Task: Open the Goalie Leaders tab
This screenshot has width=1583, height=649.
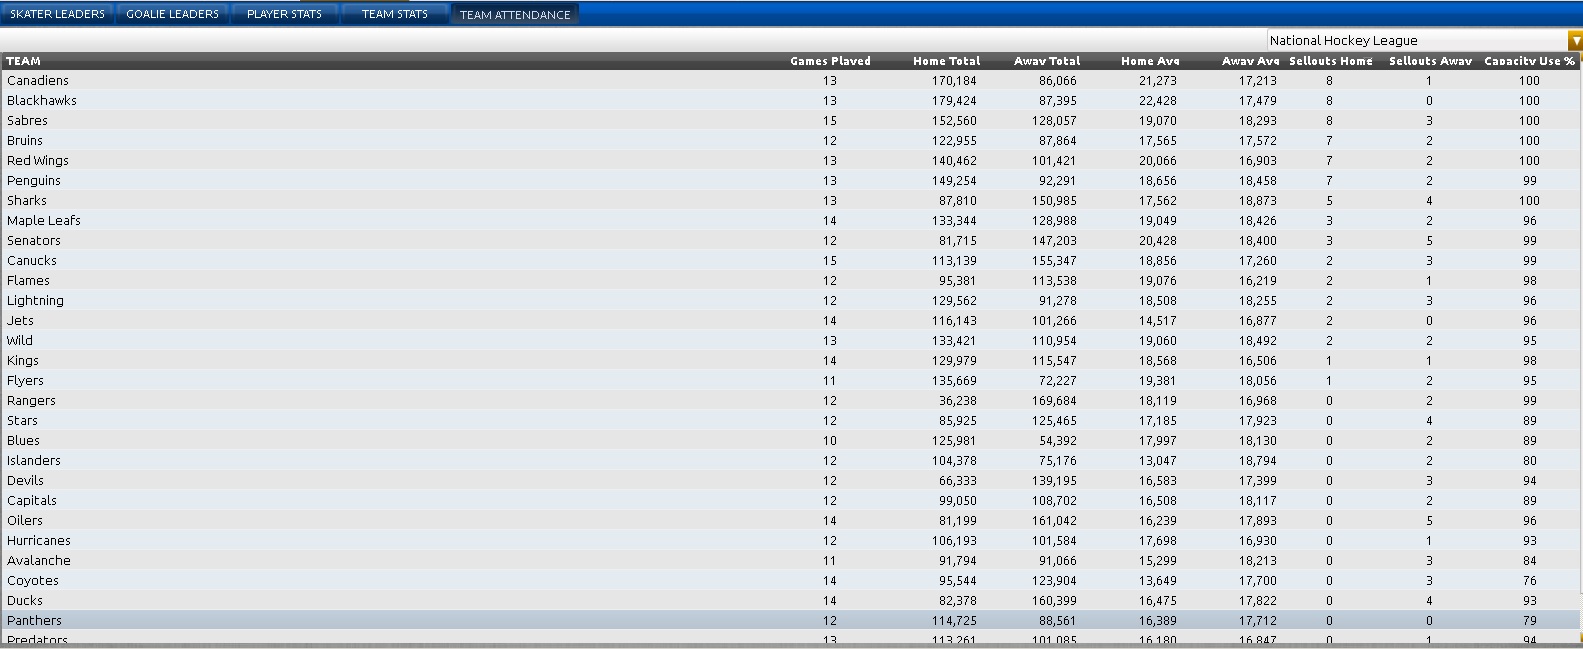Action: 172,14
